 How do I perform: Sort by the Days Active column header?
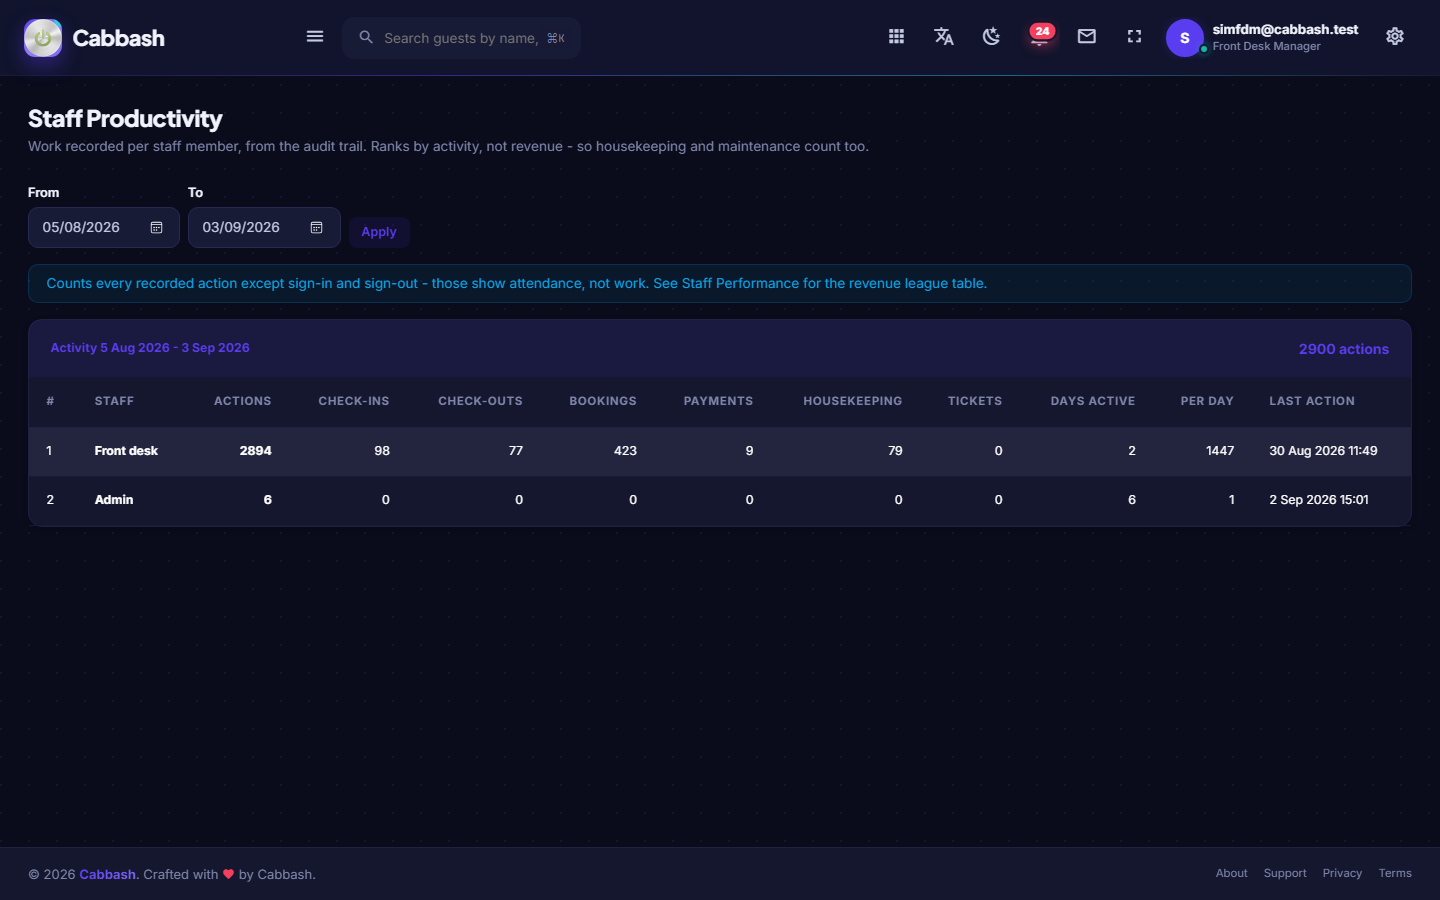point(1093,401)
